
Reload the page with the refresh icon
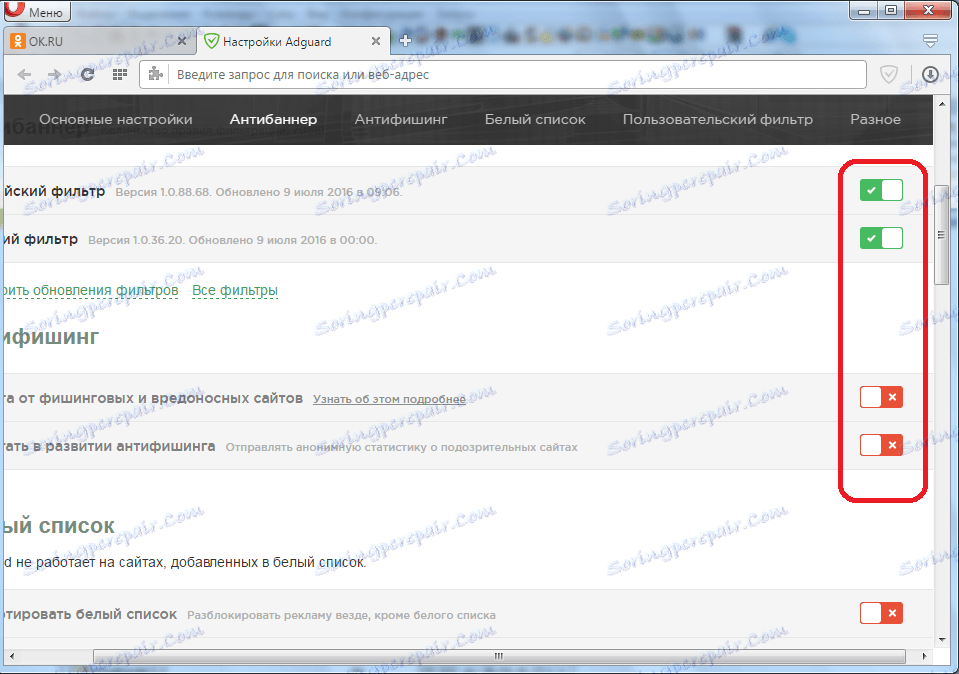(x=87, y=75)
